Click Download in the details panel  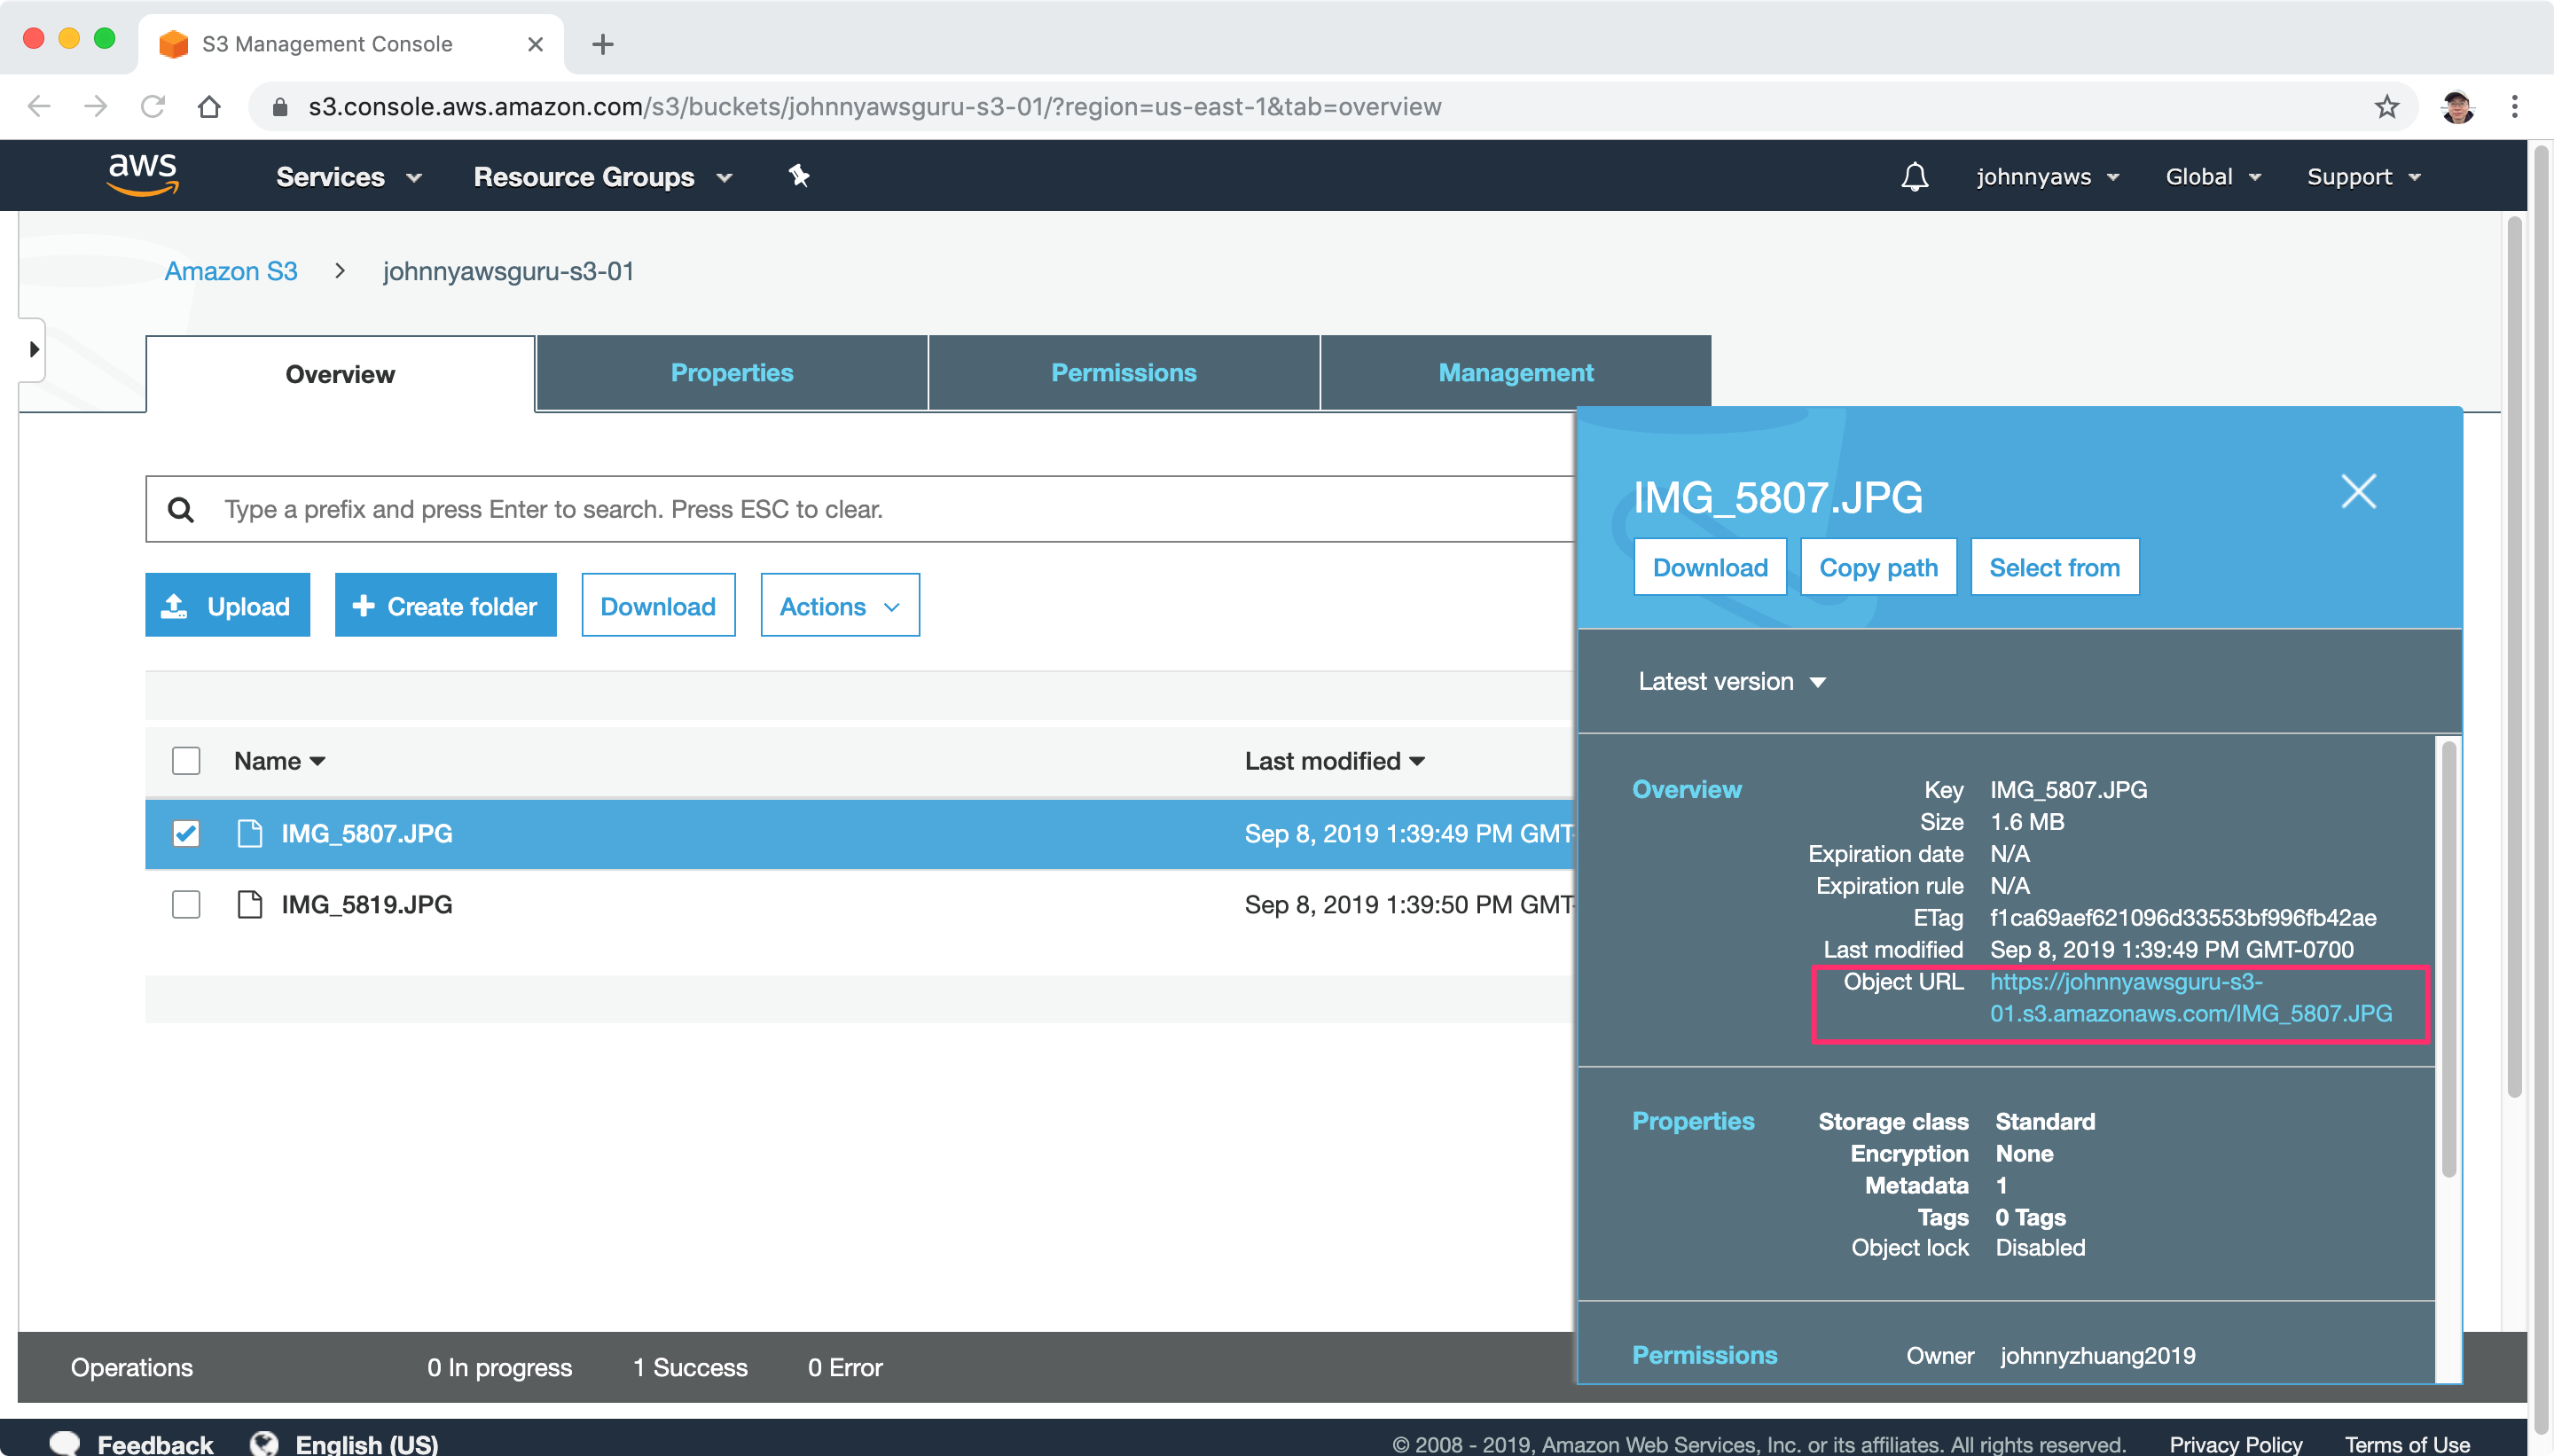pos(1710,568)
